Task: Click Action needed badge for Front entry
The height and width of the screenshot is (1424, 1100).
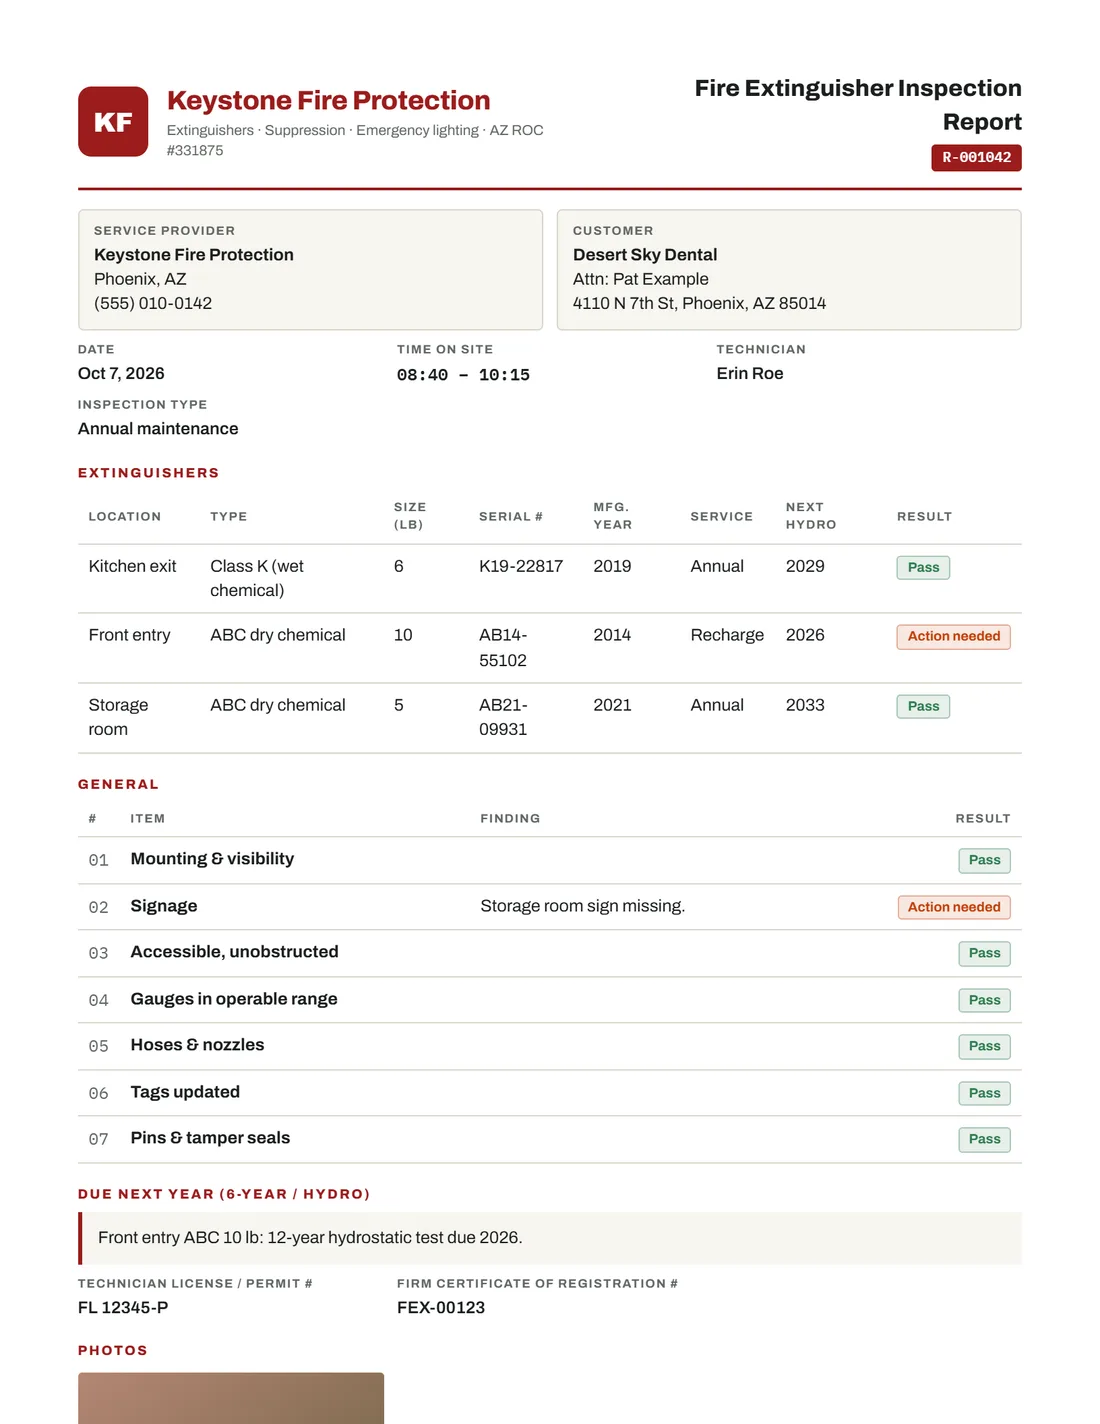Action: point(954,636)
